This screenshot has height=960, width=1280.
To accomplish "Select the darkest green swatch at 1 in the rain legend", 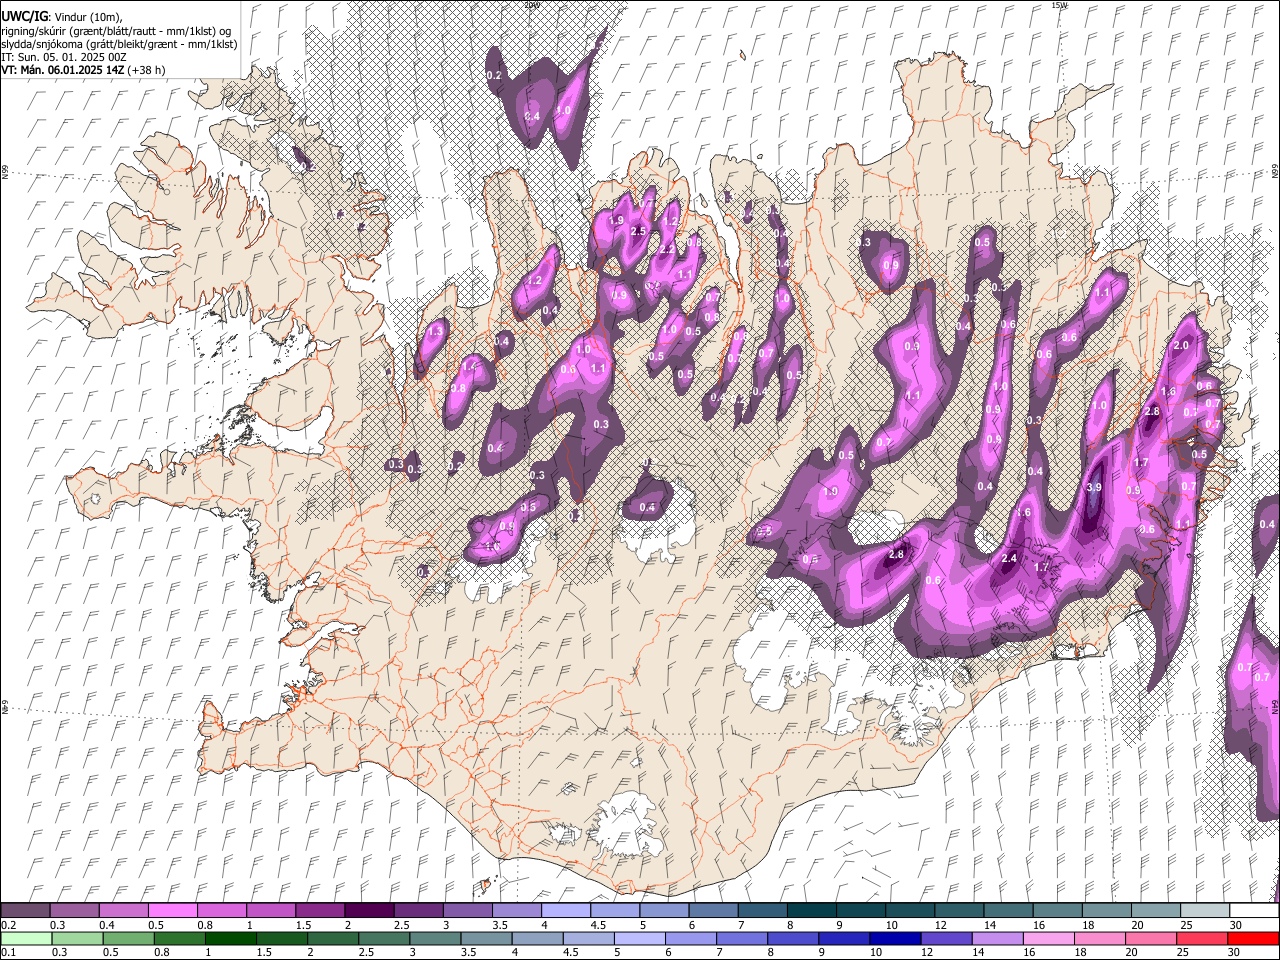I will (231, 939).
